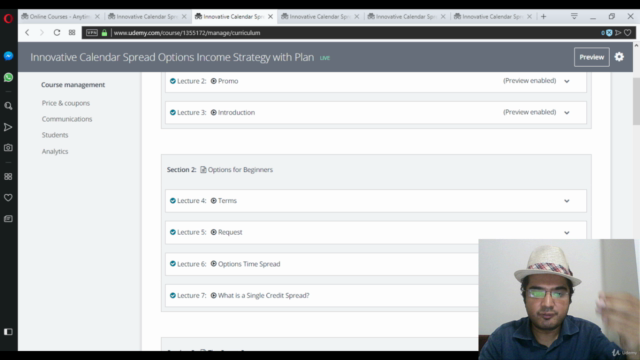
Task: Click the check mark beside Lecture 6
Action: (x=173, y=264)
